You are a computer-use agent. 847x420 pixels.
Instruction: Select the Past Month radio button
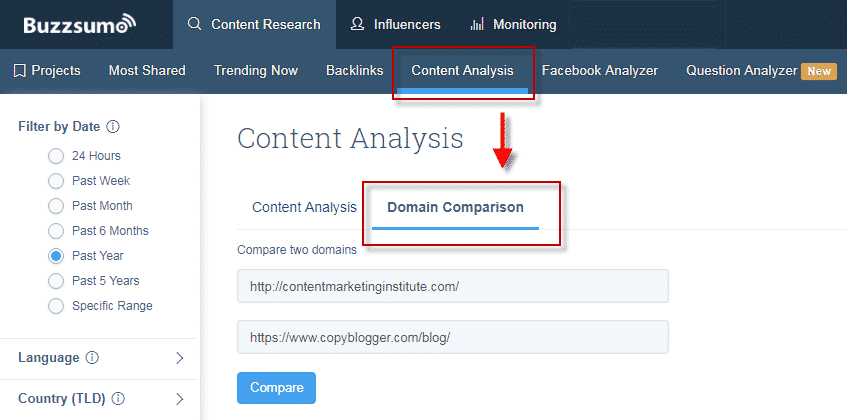(x=56, y=206)
